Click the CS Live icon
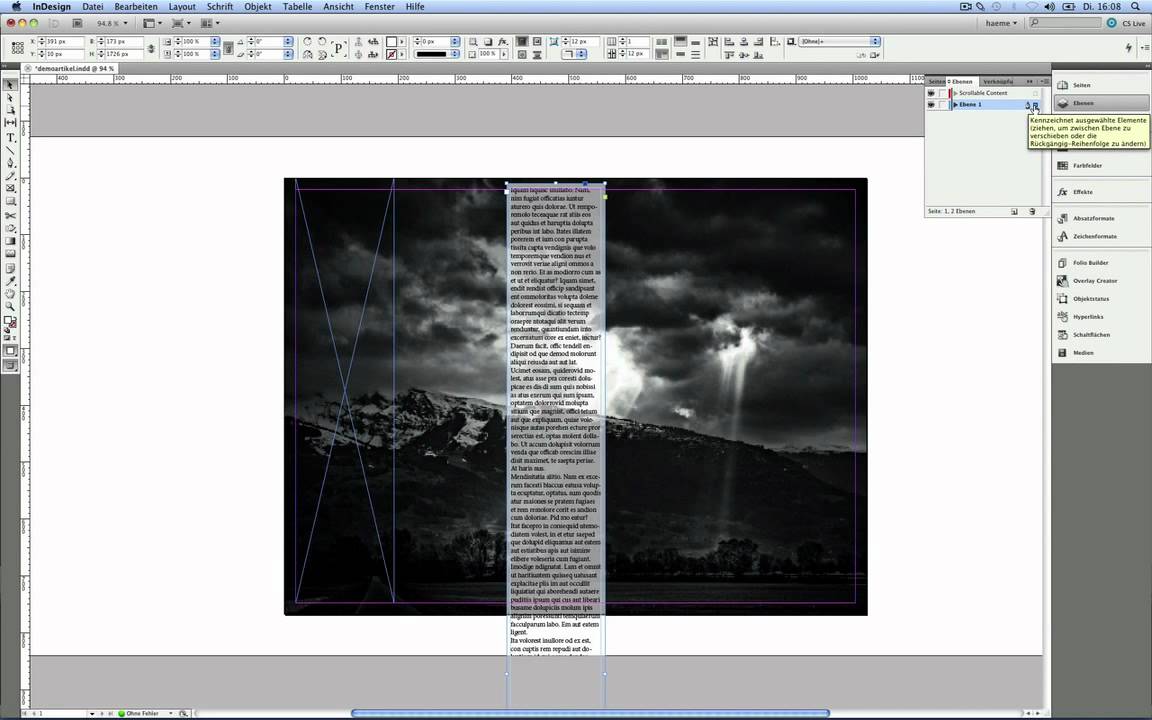This screenshot has height=720, width=1152. 1112,24
